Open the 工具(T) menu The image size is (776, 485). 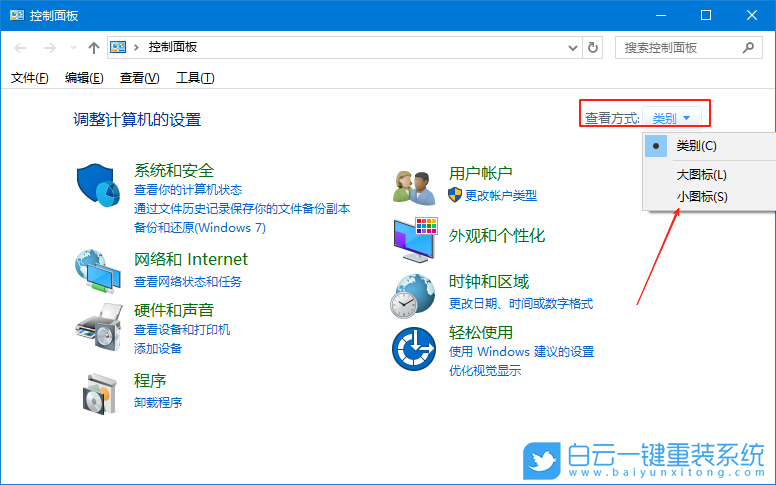195,78
